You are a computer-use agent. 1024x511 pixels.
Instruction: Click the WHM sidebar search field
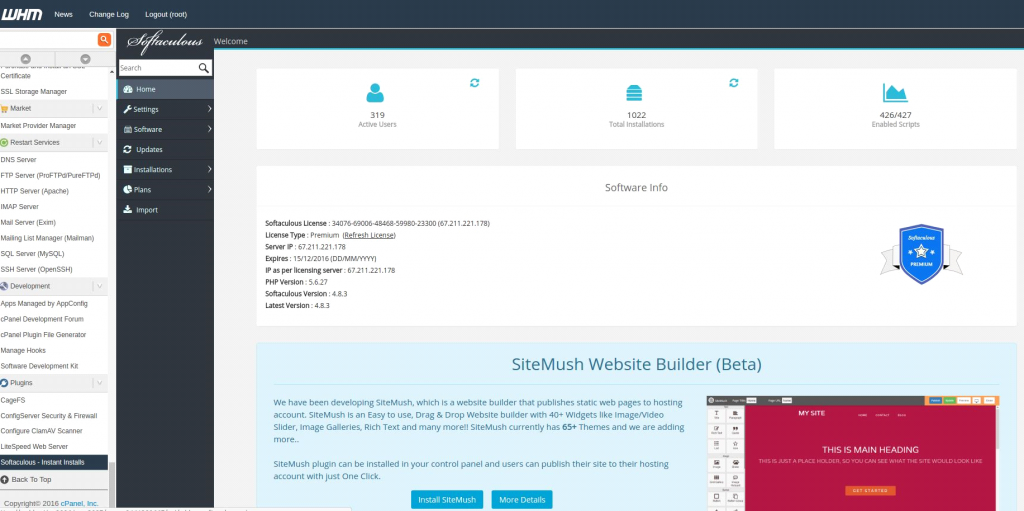49,40
